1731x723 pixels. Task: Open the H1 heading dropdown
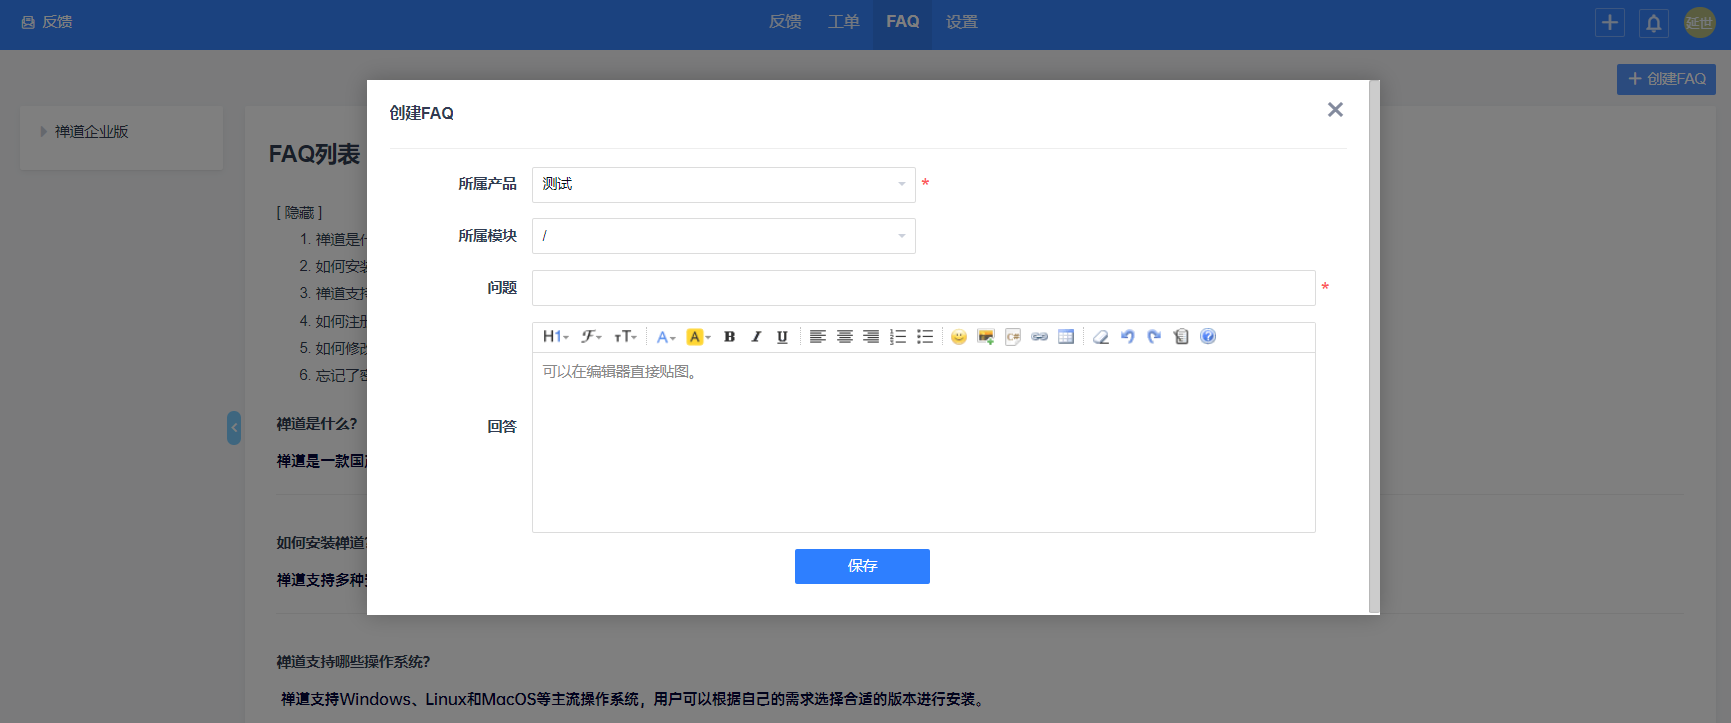point(555,337)
